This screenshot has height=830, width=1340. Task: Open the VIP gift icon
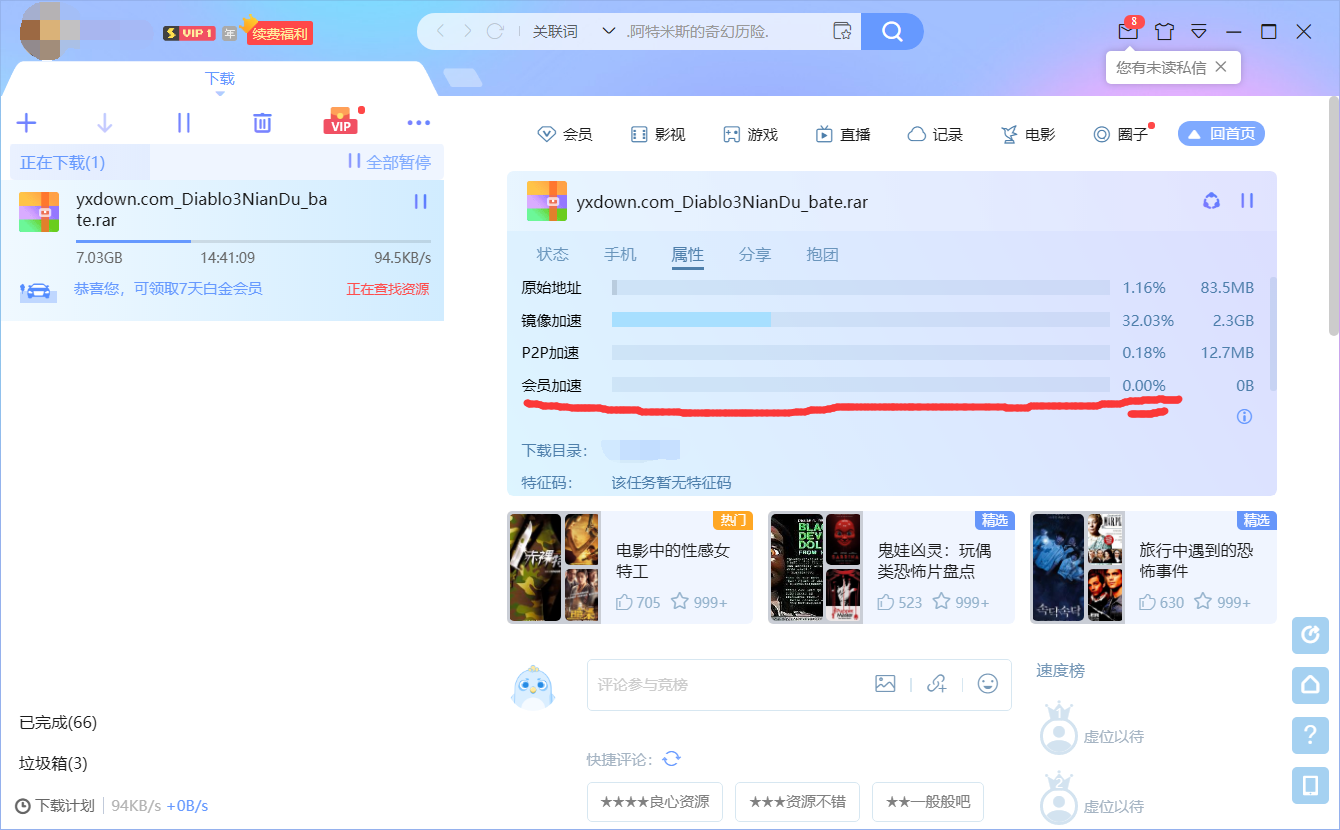coord(341,121)
